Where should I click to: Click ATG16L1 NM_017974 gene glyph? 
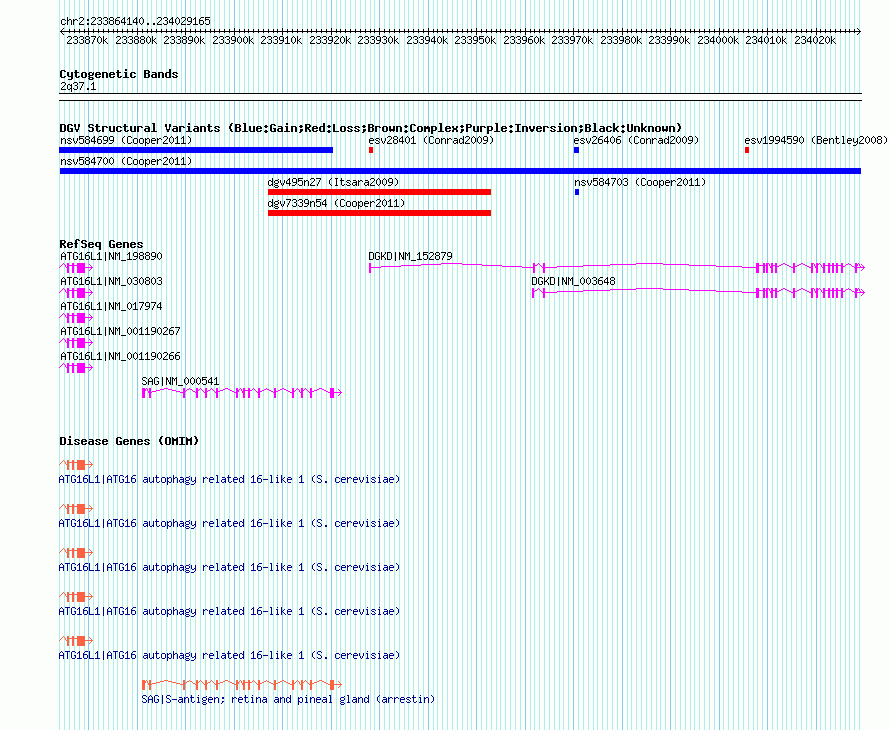[x=76, y=318]
